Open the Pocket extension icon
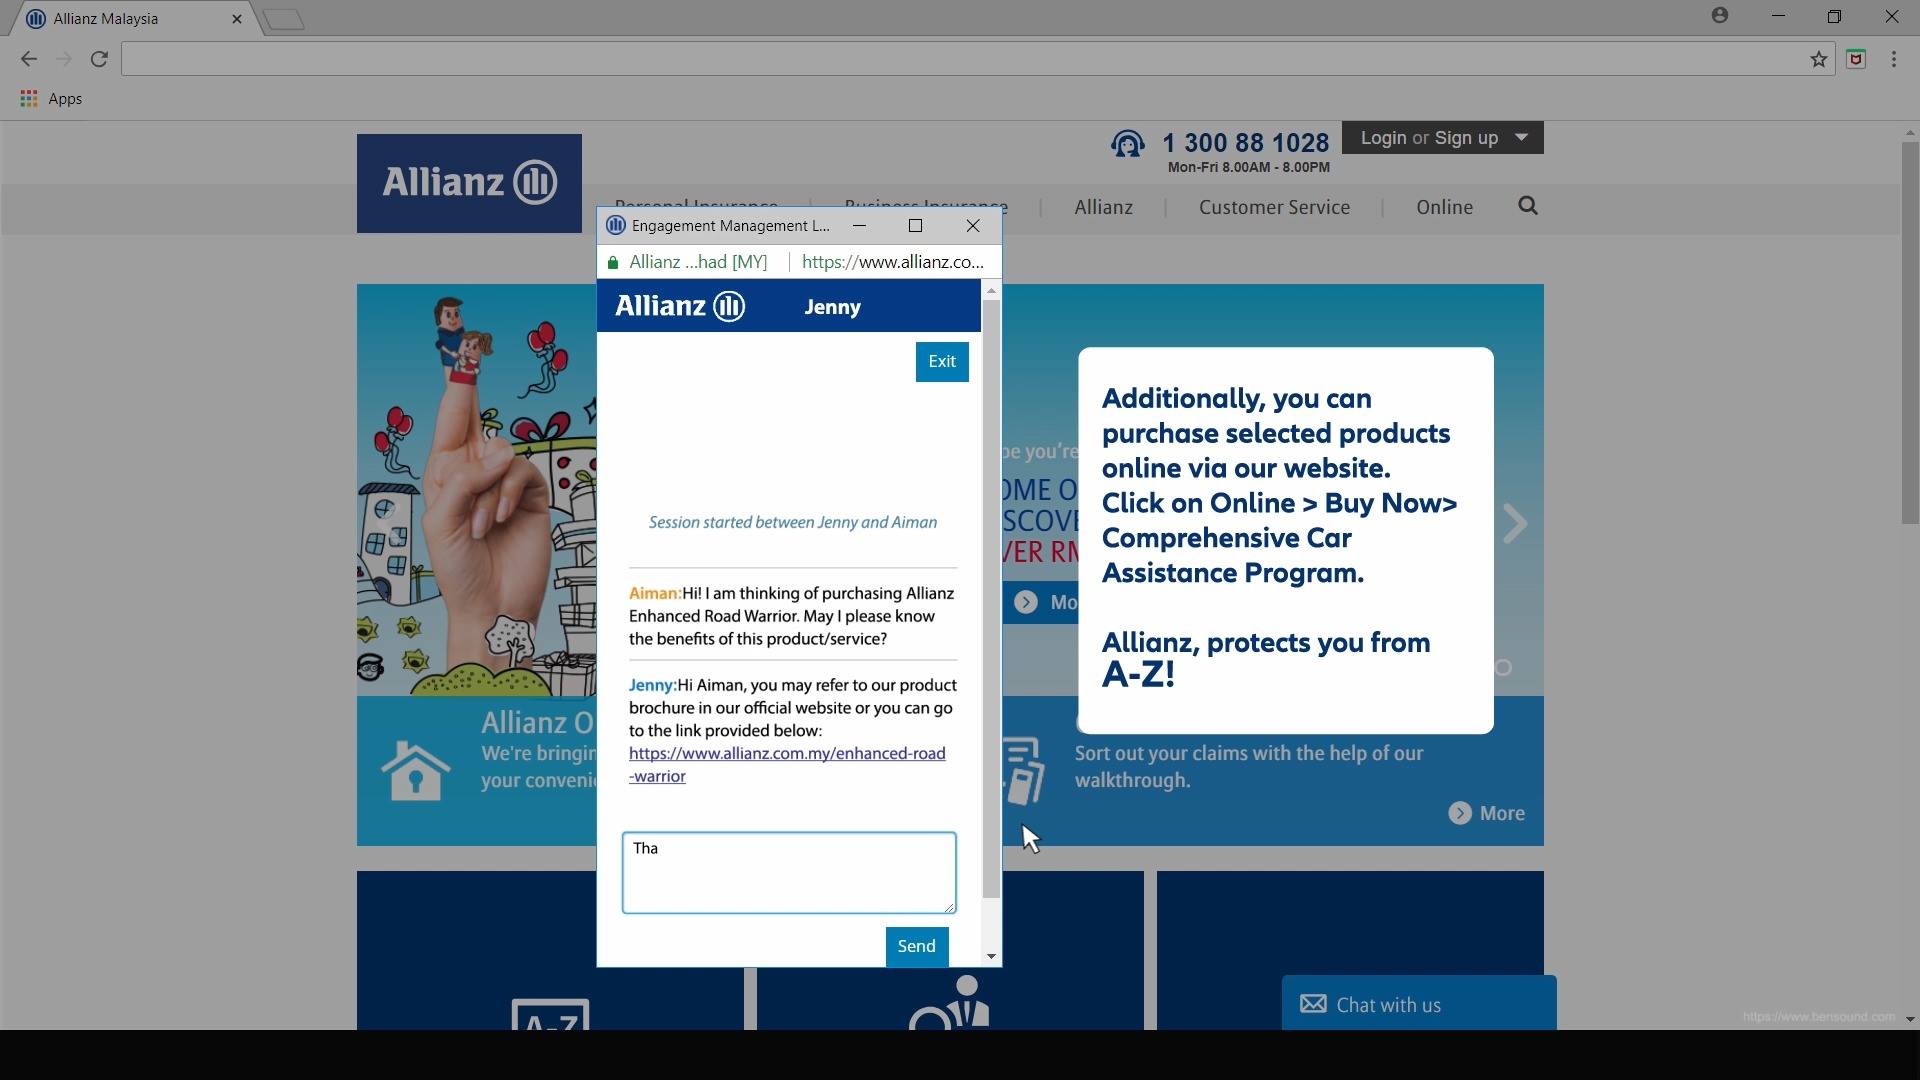Image resolution: width=1920 pixels, height=1080 pixels. (x=1856, y=59)
